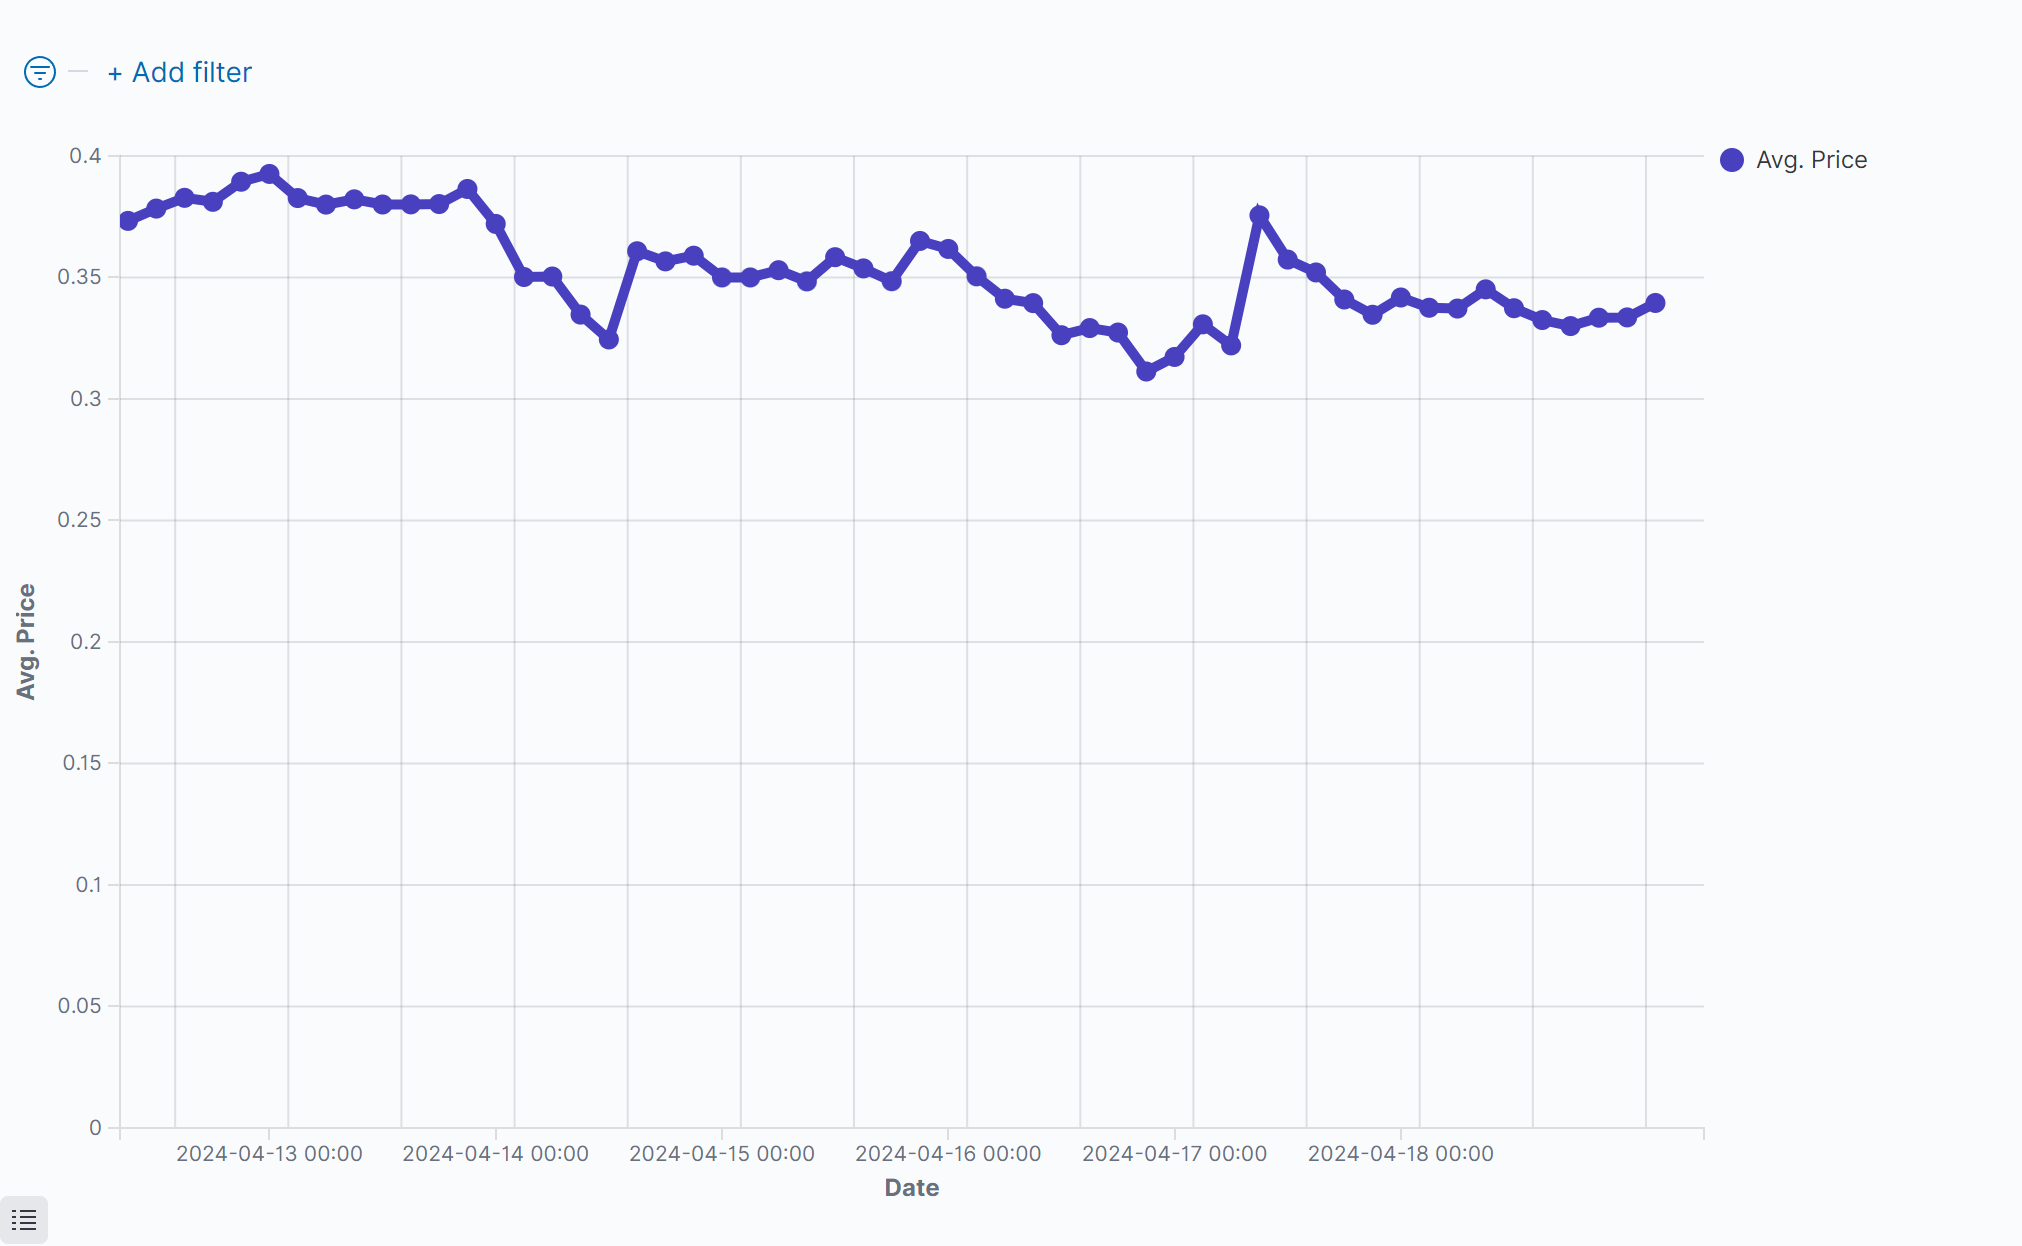This screenshot has width=2022, height=1246.
Task: Click the "0.2" y-axis tick label
Action: pos(85,642)
